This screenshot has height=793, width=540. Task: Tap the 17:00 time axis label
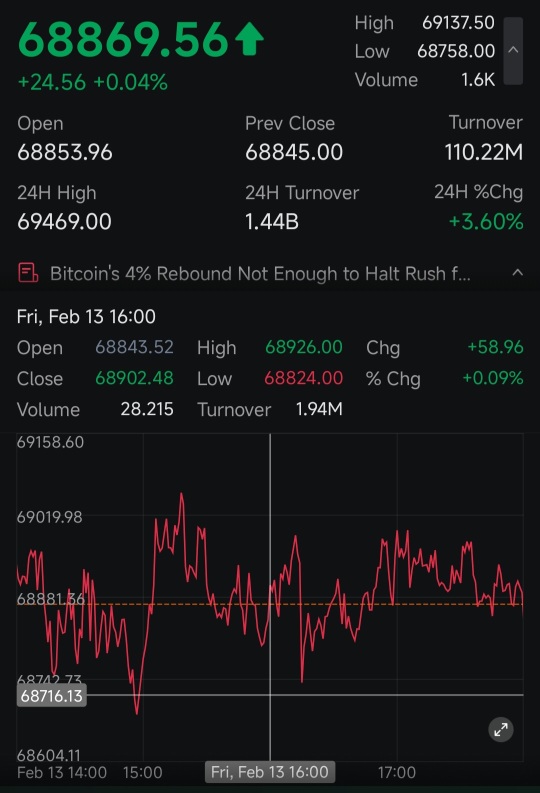pos(396,772)
